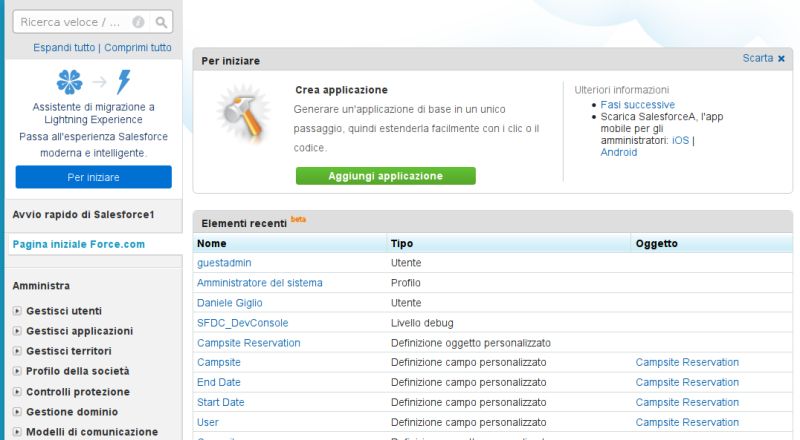Open guestadmin recent item

click(224, 263)
